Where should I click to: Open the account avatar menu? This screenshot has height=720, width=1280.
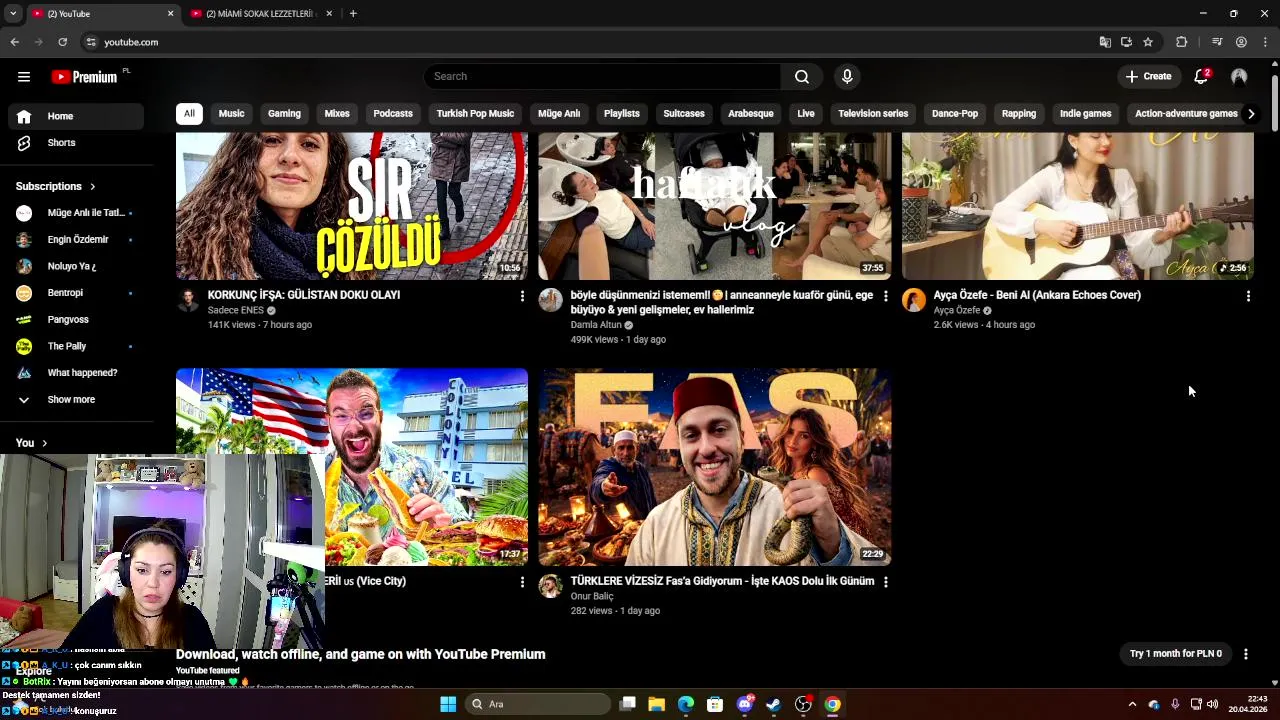1239,77
